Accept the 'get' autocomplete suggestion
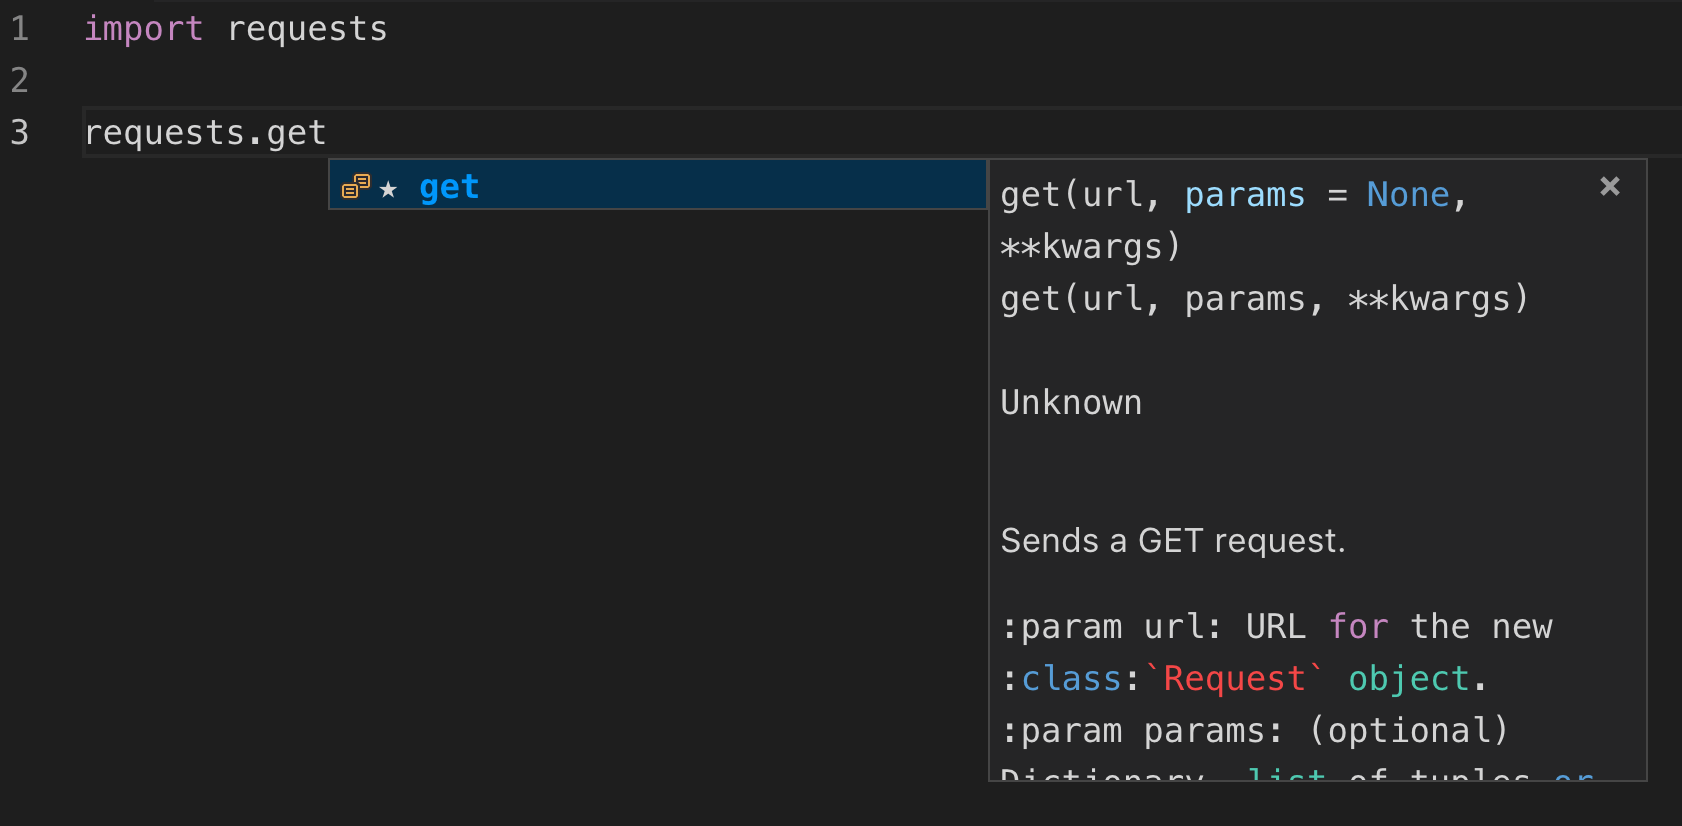 pyautogui.click(x=449, y=187)
